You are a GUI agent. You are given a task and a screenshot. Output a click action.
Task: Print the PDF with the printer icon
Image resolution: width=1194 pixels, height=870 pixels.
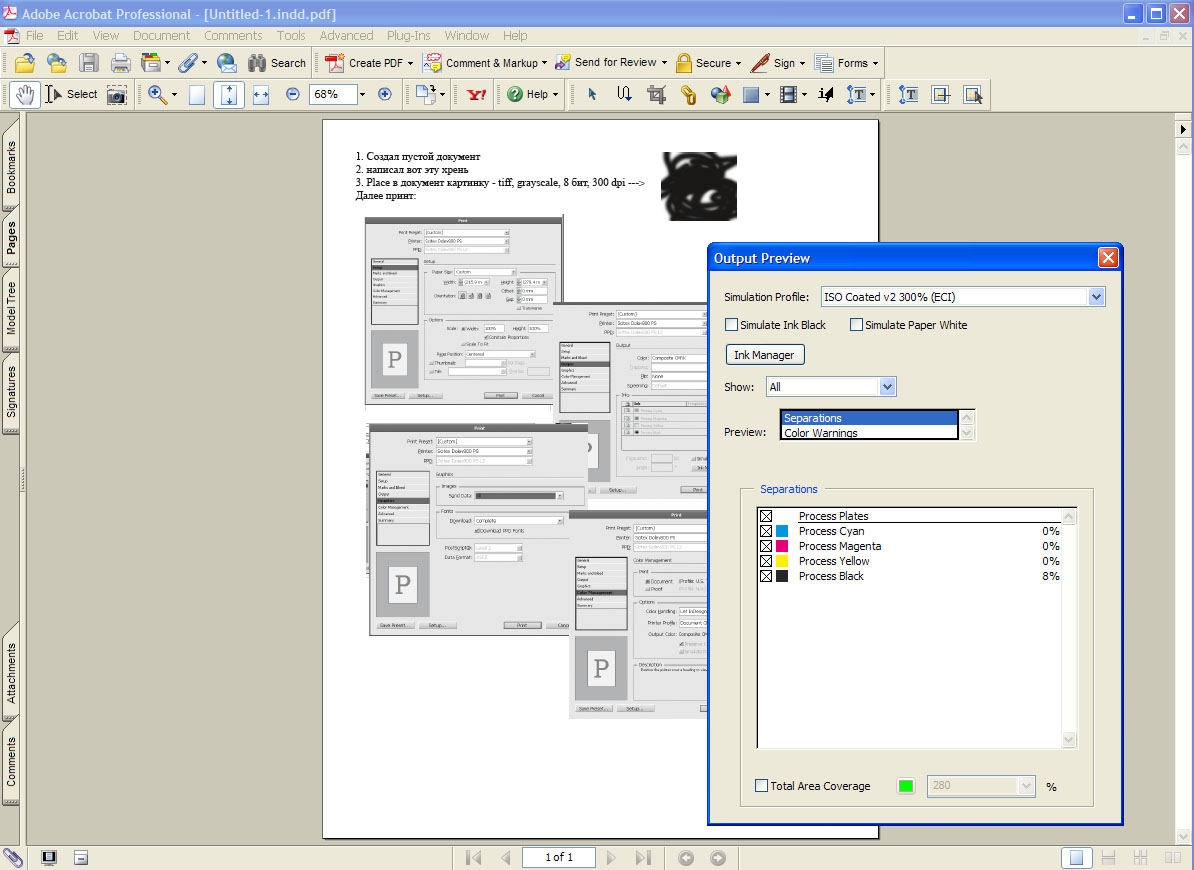coord(120,63)
